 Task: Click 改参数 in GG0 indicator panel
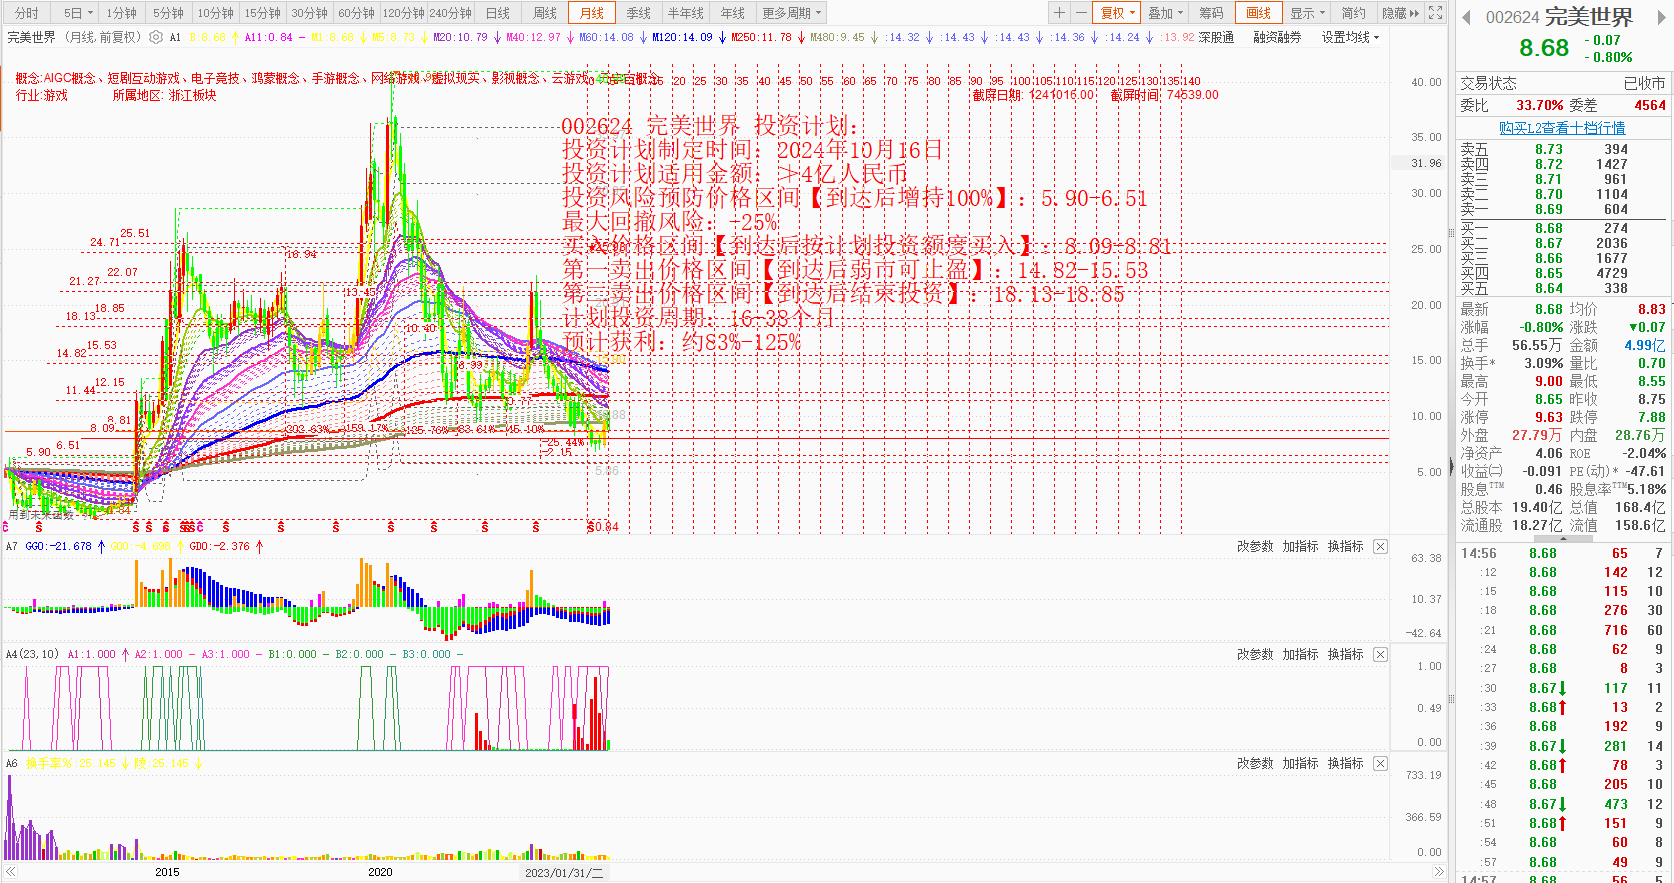click(1255, 546)
